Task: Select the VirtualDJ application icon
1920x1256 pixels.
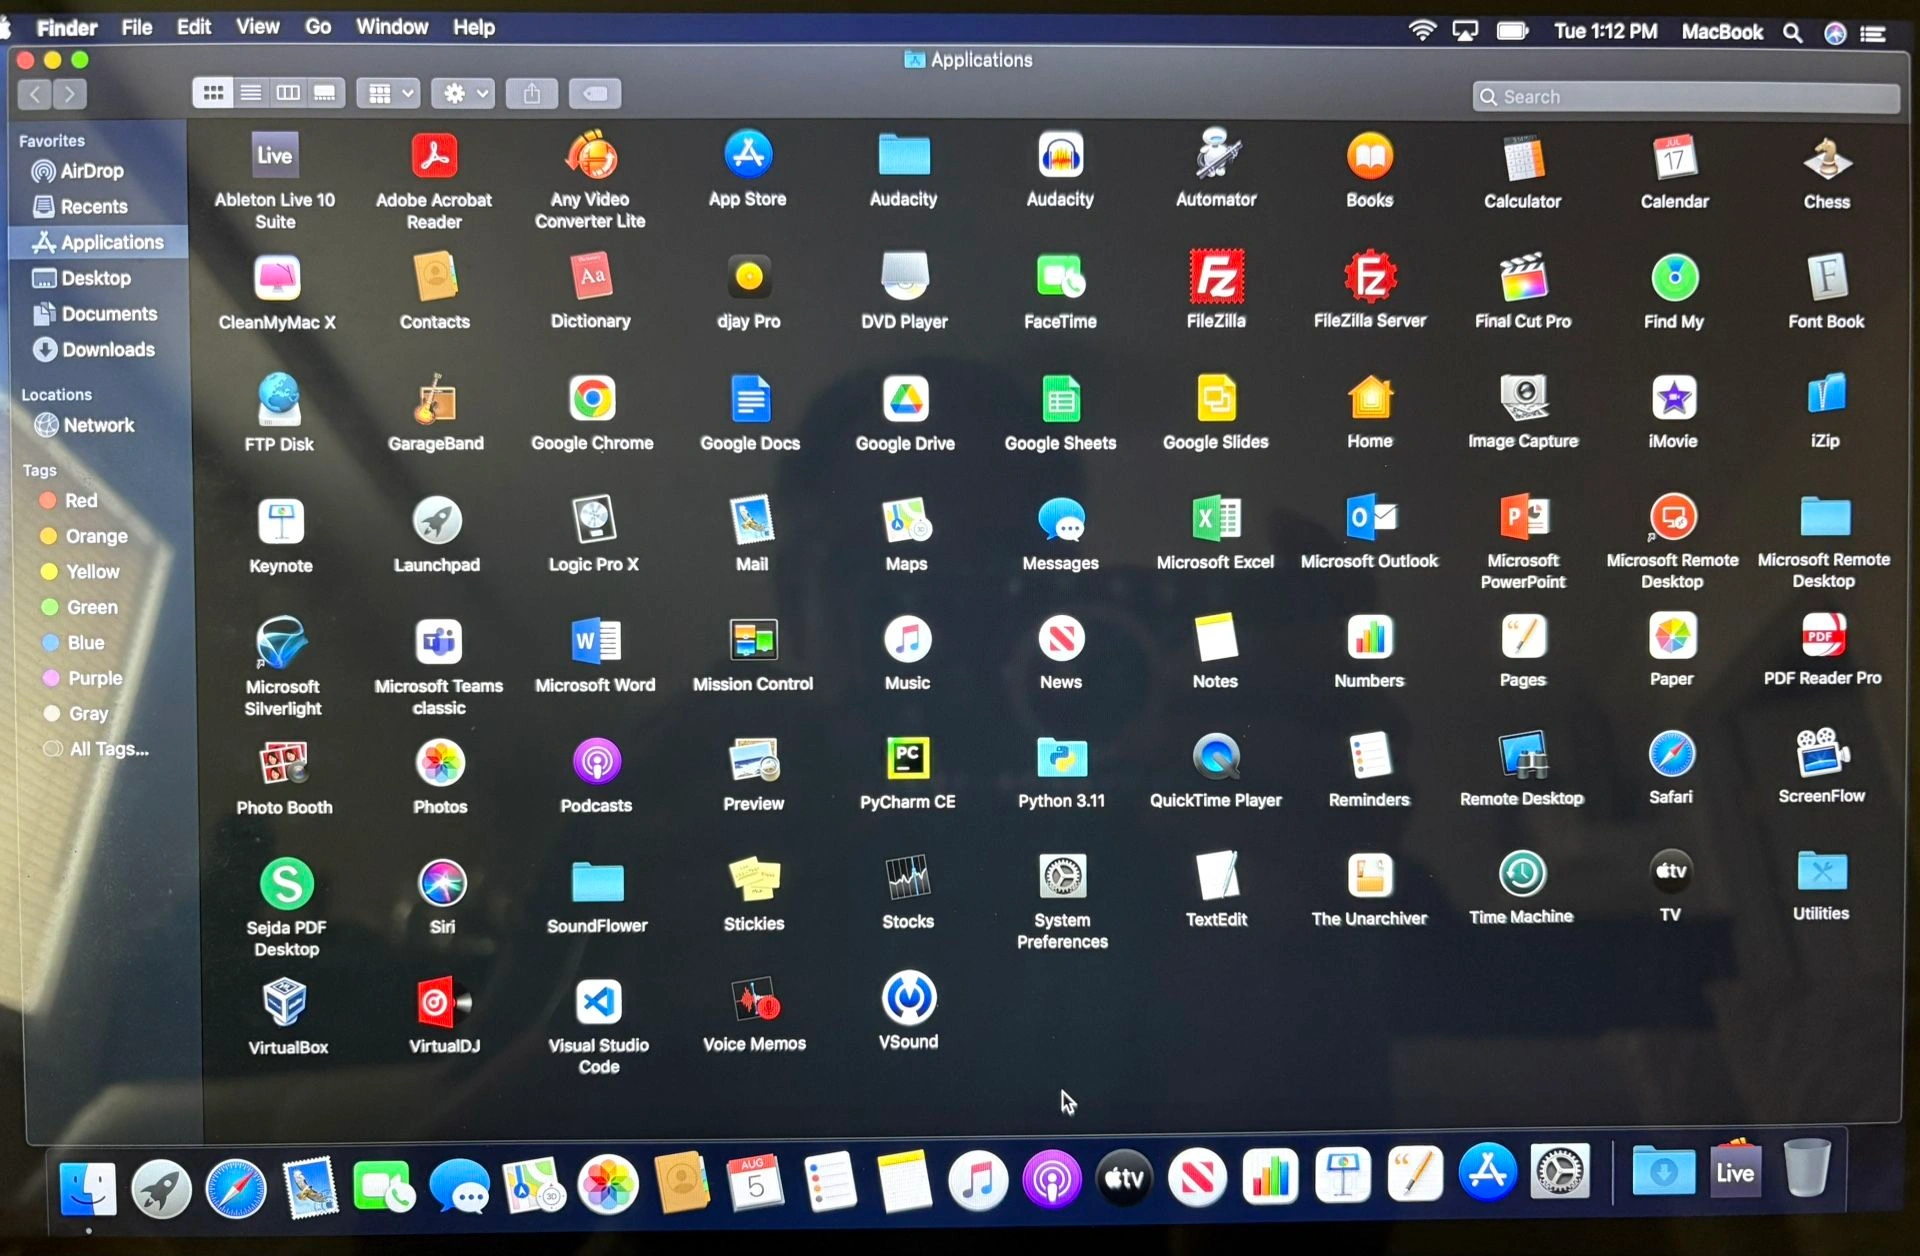Action: 443,1001
